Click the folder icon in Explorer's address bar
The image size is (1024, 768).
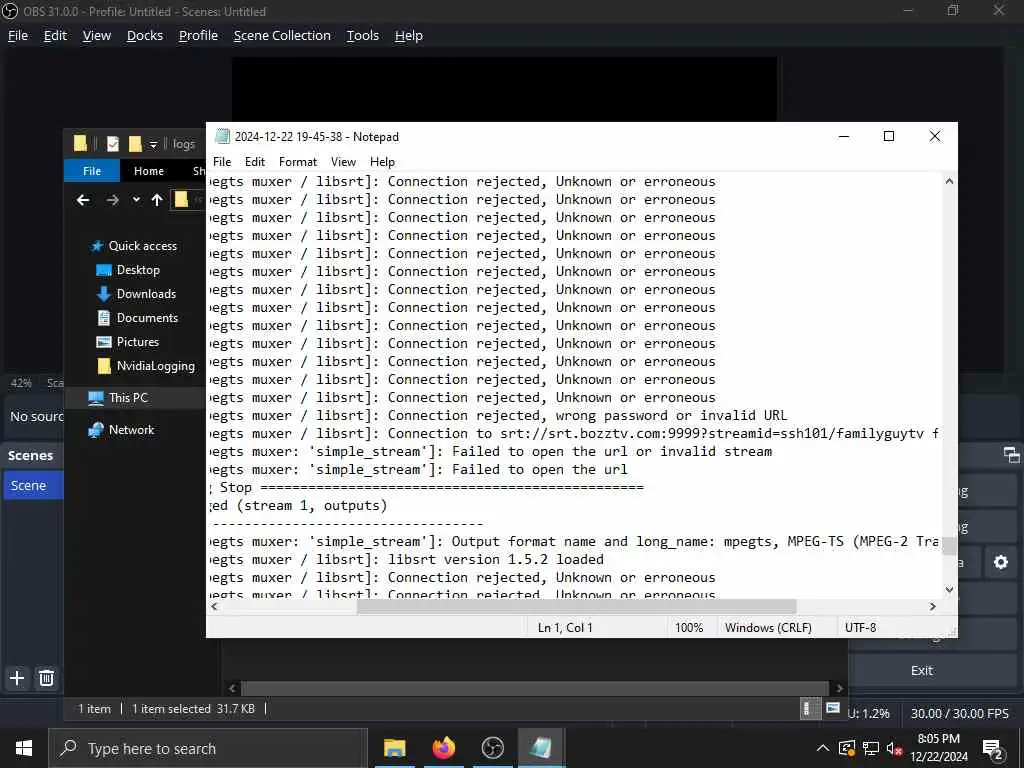pyautogui.click(x=182, y=200)
